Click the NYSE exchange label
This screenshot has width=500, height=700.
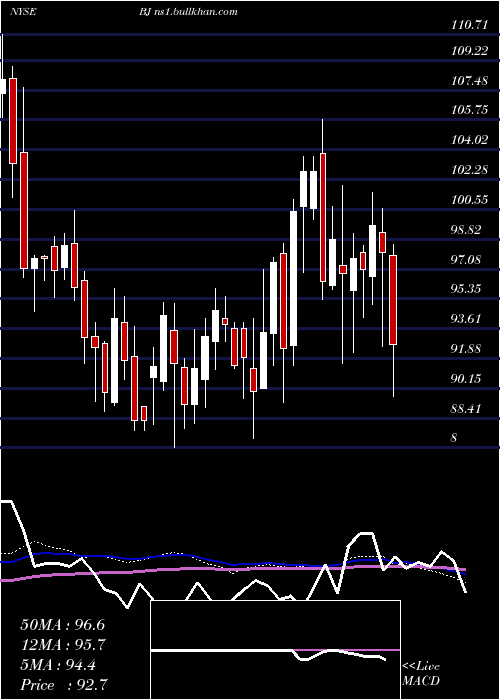[23, 12]
